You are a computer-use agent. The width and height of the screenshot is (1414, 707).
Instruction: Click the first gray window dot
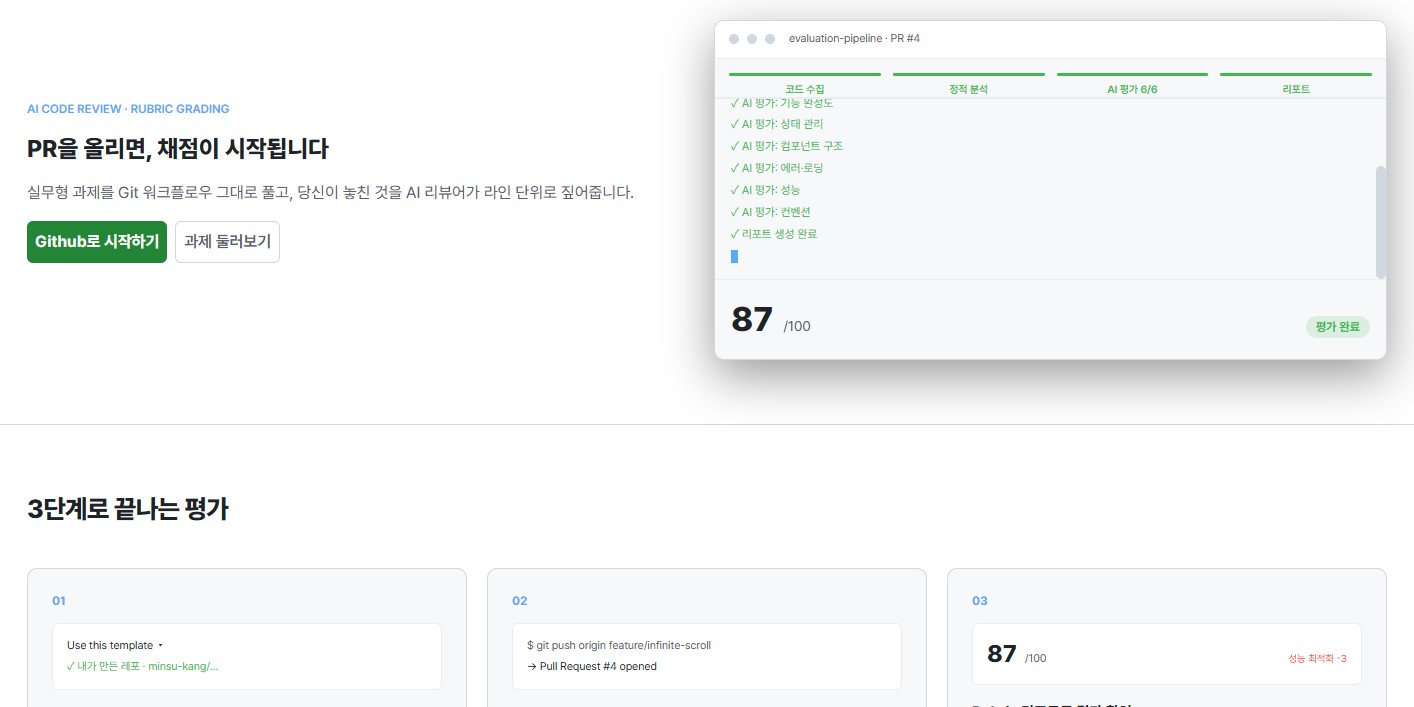point(734,39)
